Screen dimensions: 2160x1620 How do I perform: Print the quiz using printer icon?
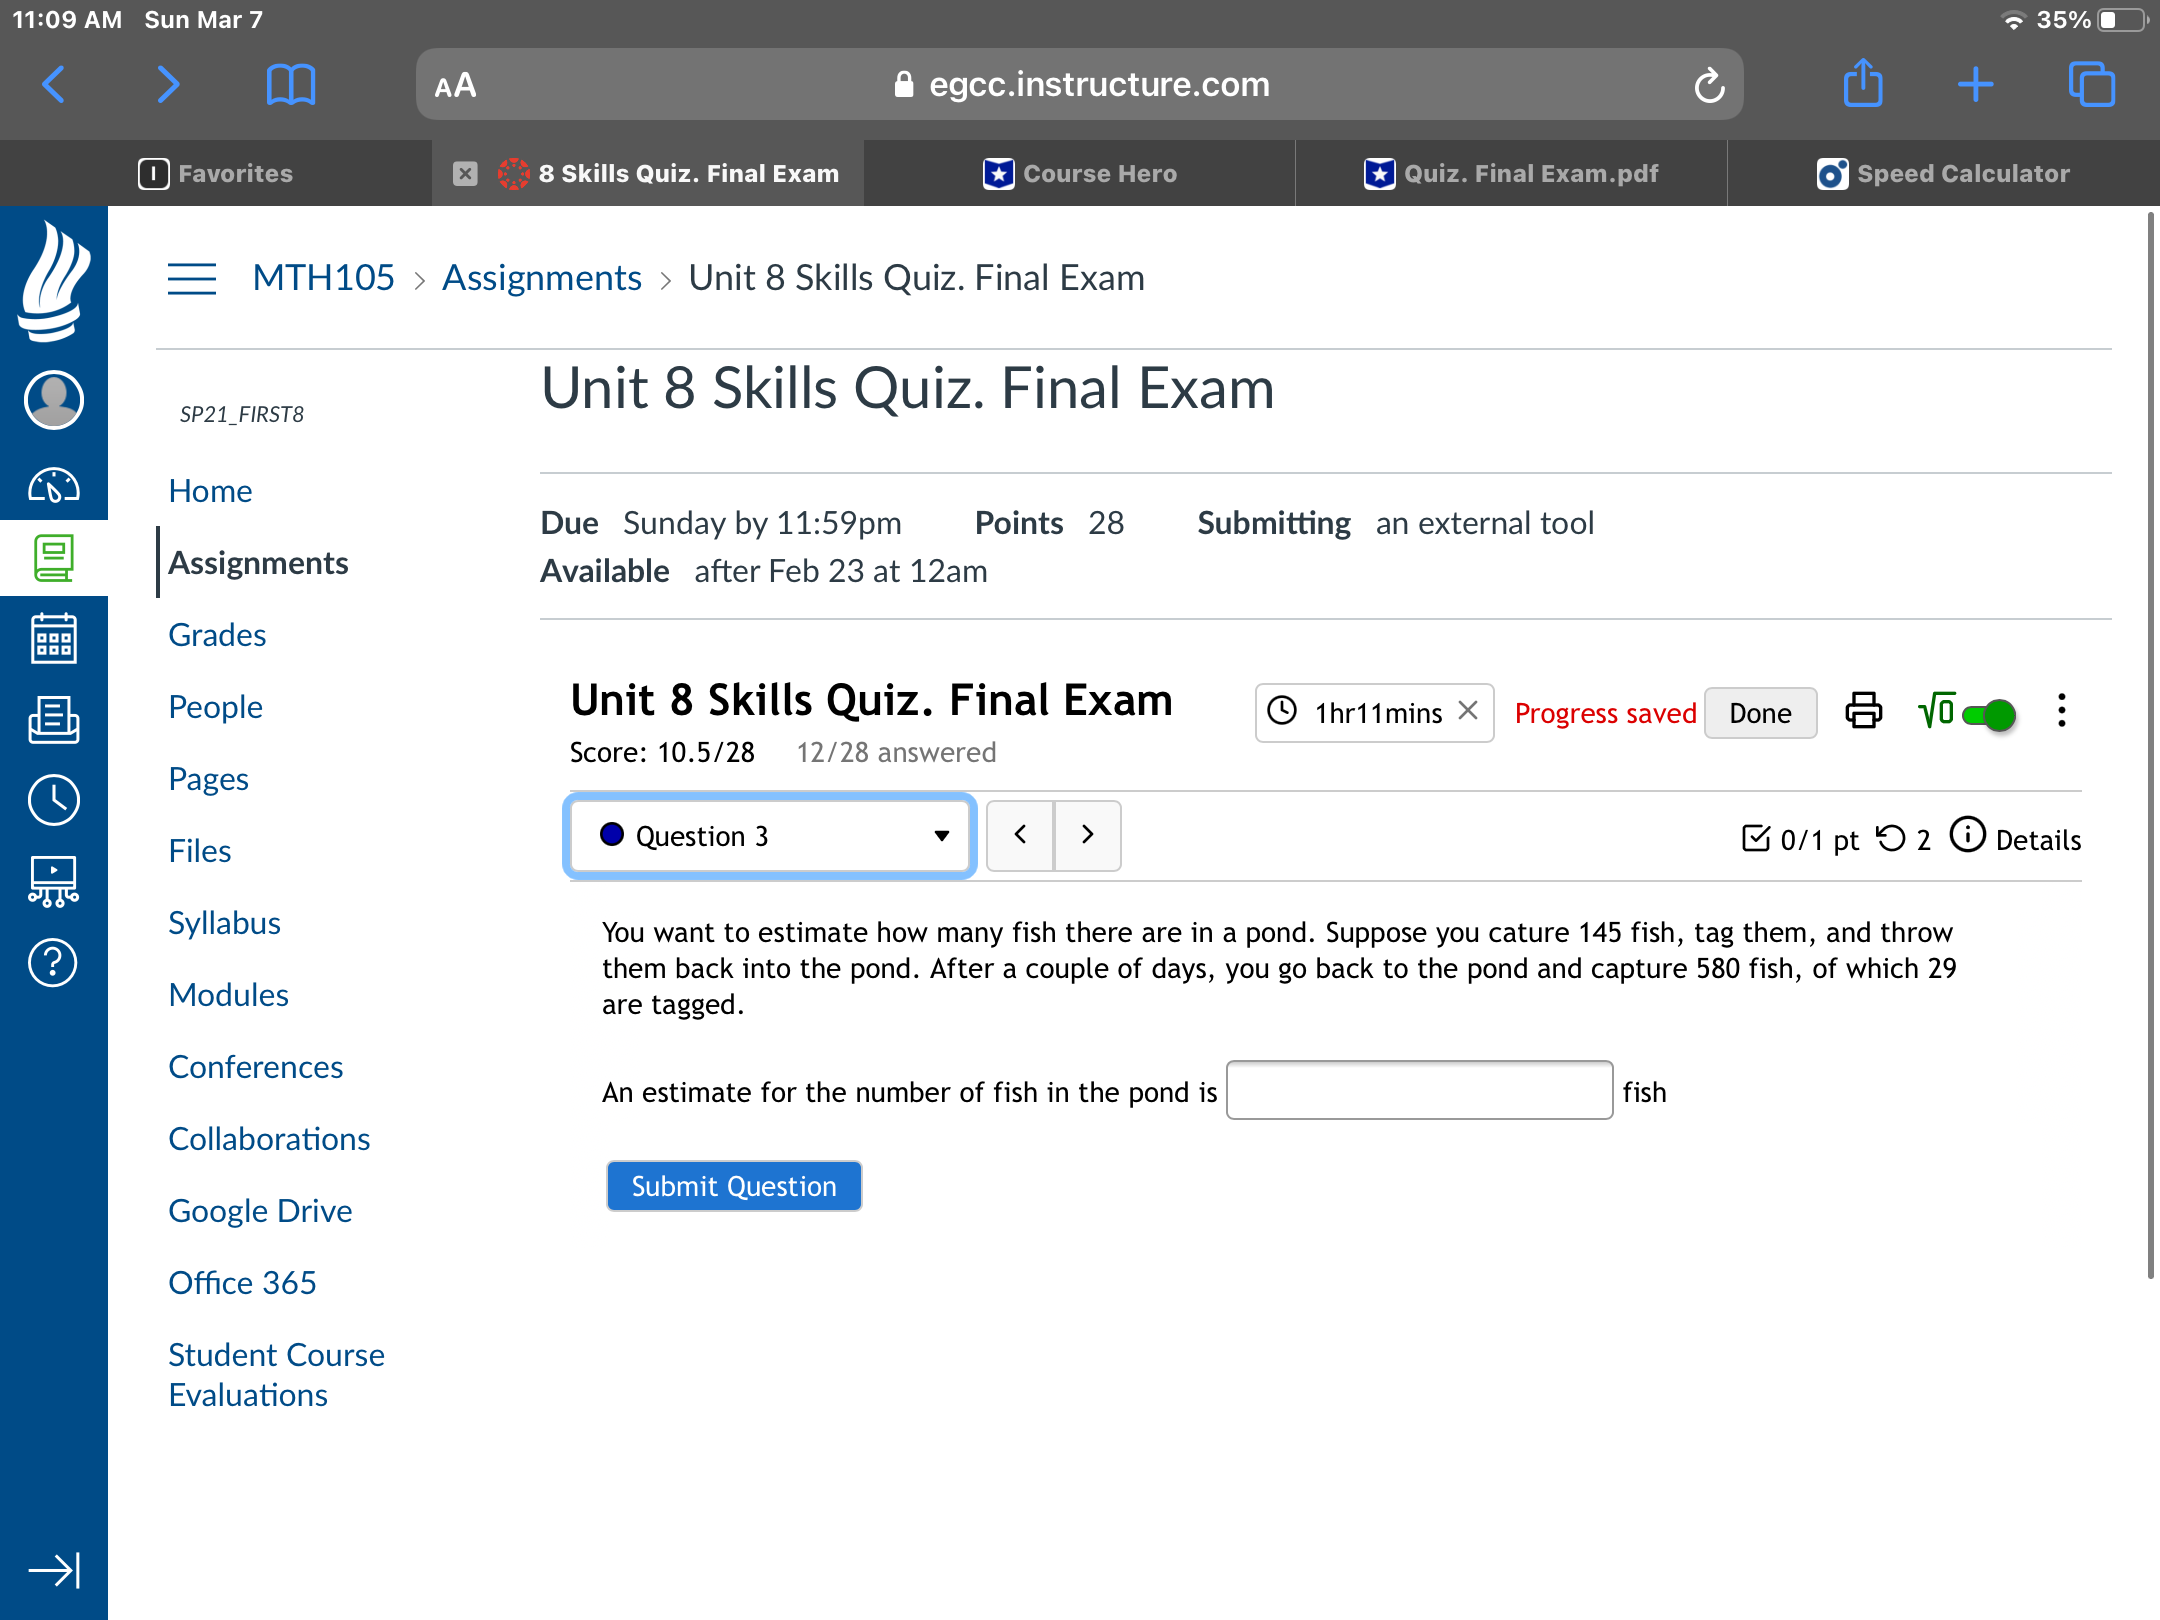(1863, 712)
